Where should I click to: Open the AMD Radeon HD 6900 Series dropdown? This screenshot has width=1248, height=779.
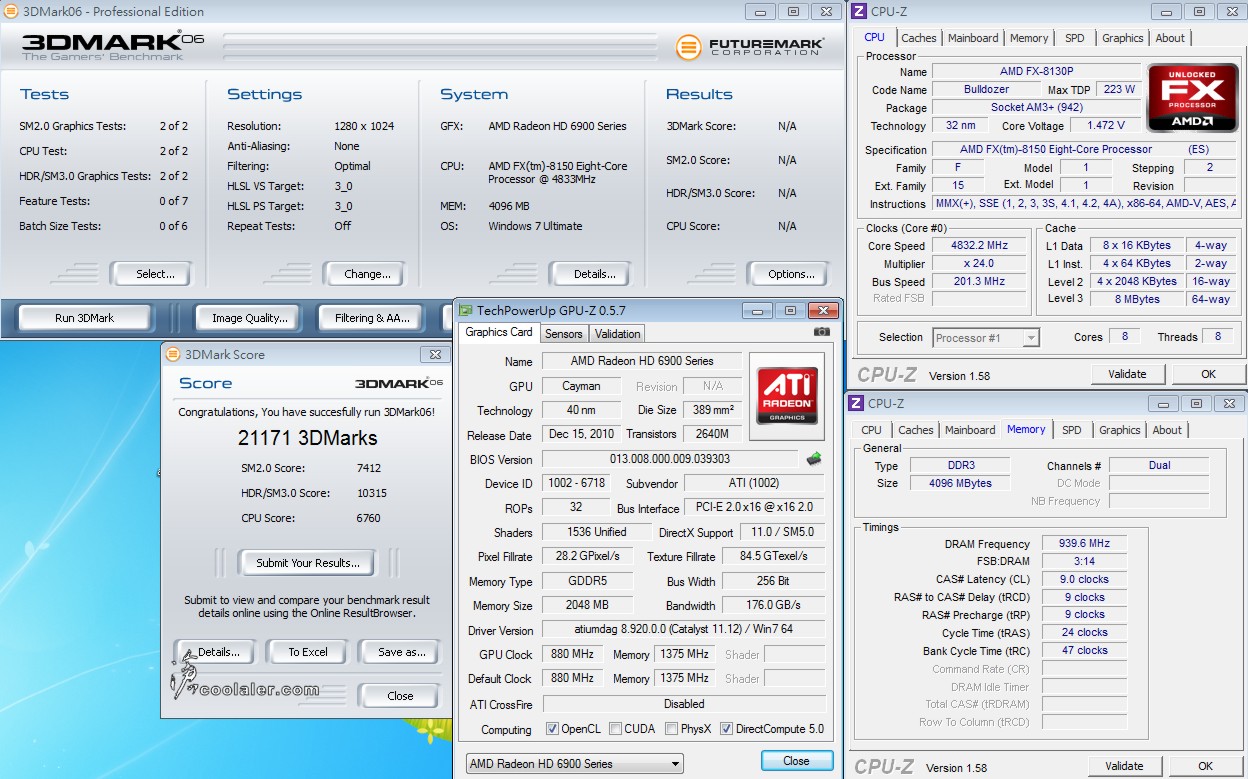[x=575, y=764]
